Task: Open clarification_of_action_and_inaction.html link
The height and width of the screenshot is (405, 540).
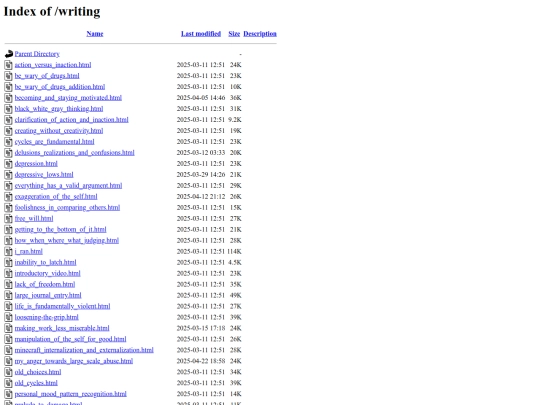Action: click(x=71, y=120)
